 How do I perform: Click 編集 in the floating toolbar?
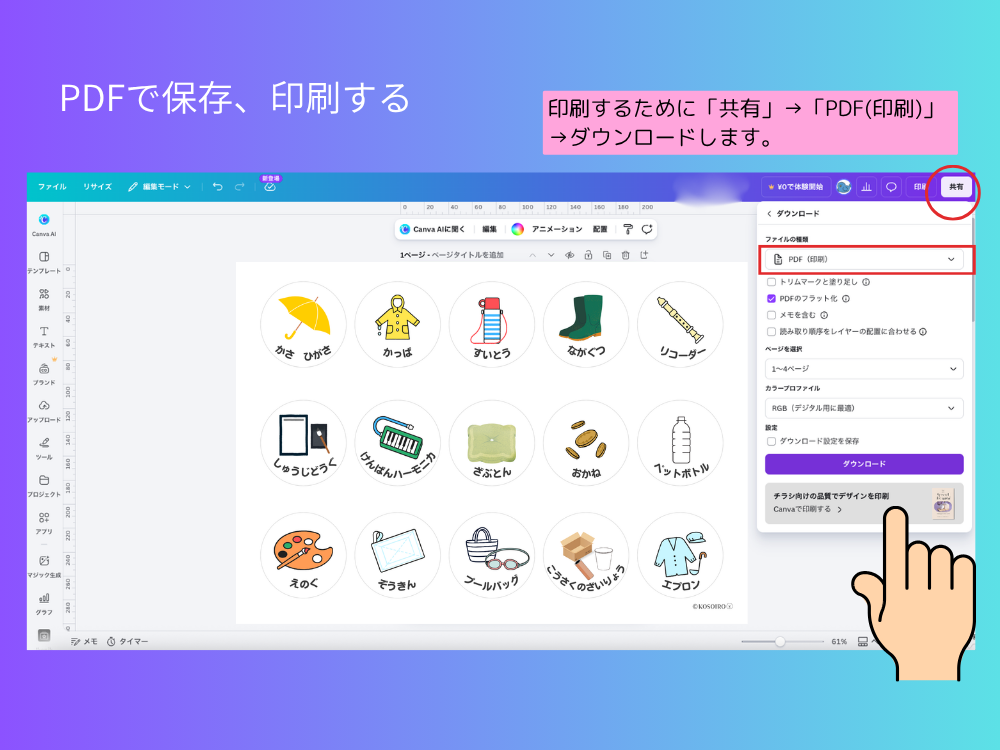[x=489, y=229]
